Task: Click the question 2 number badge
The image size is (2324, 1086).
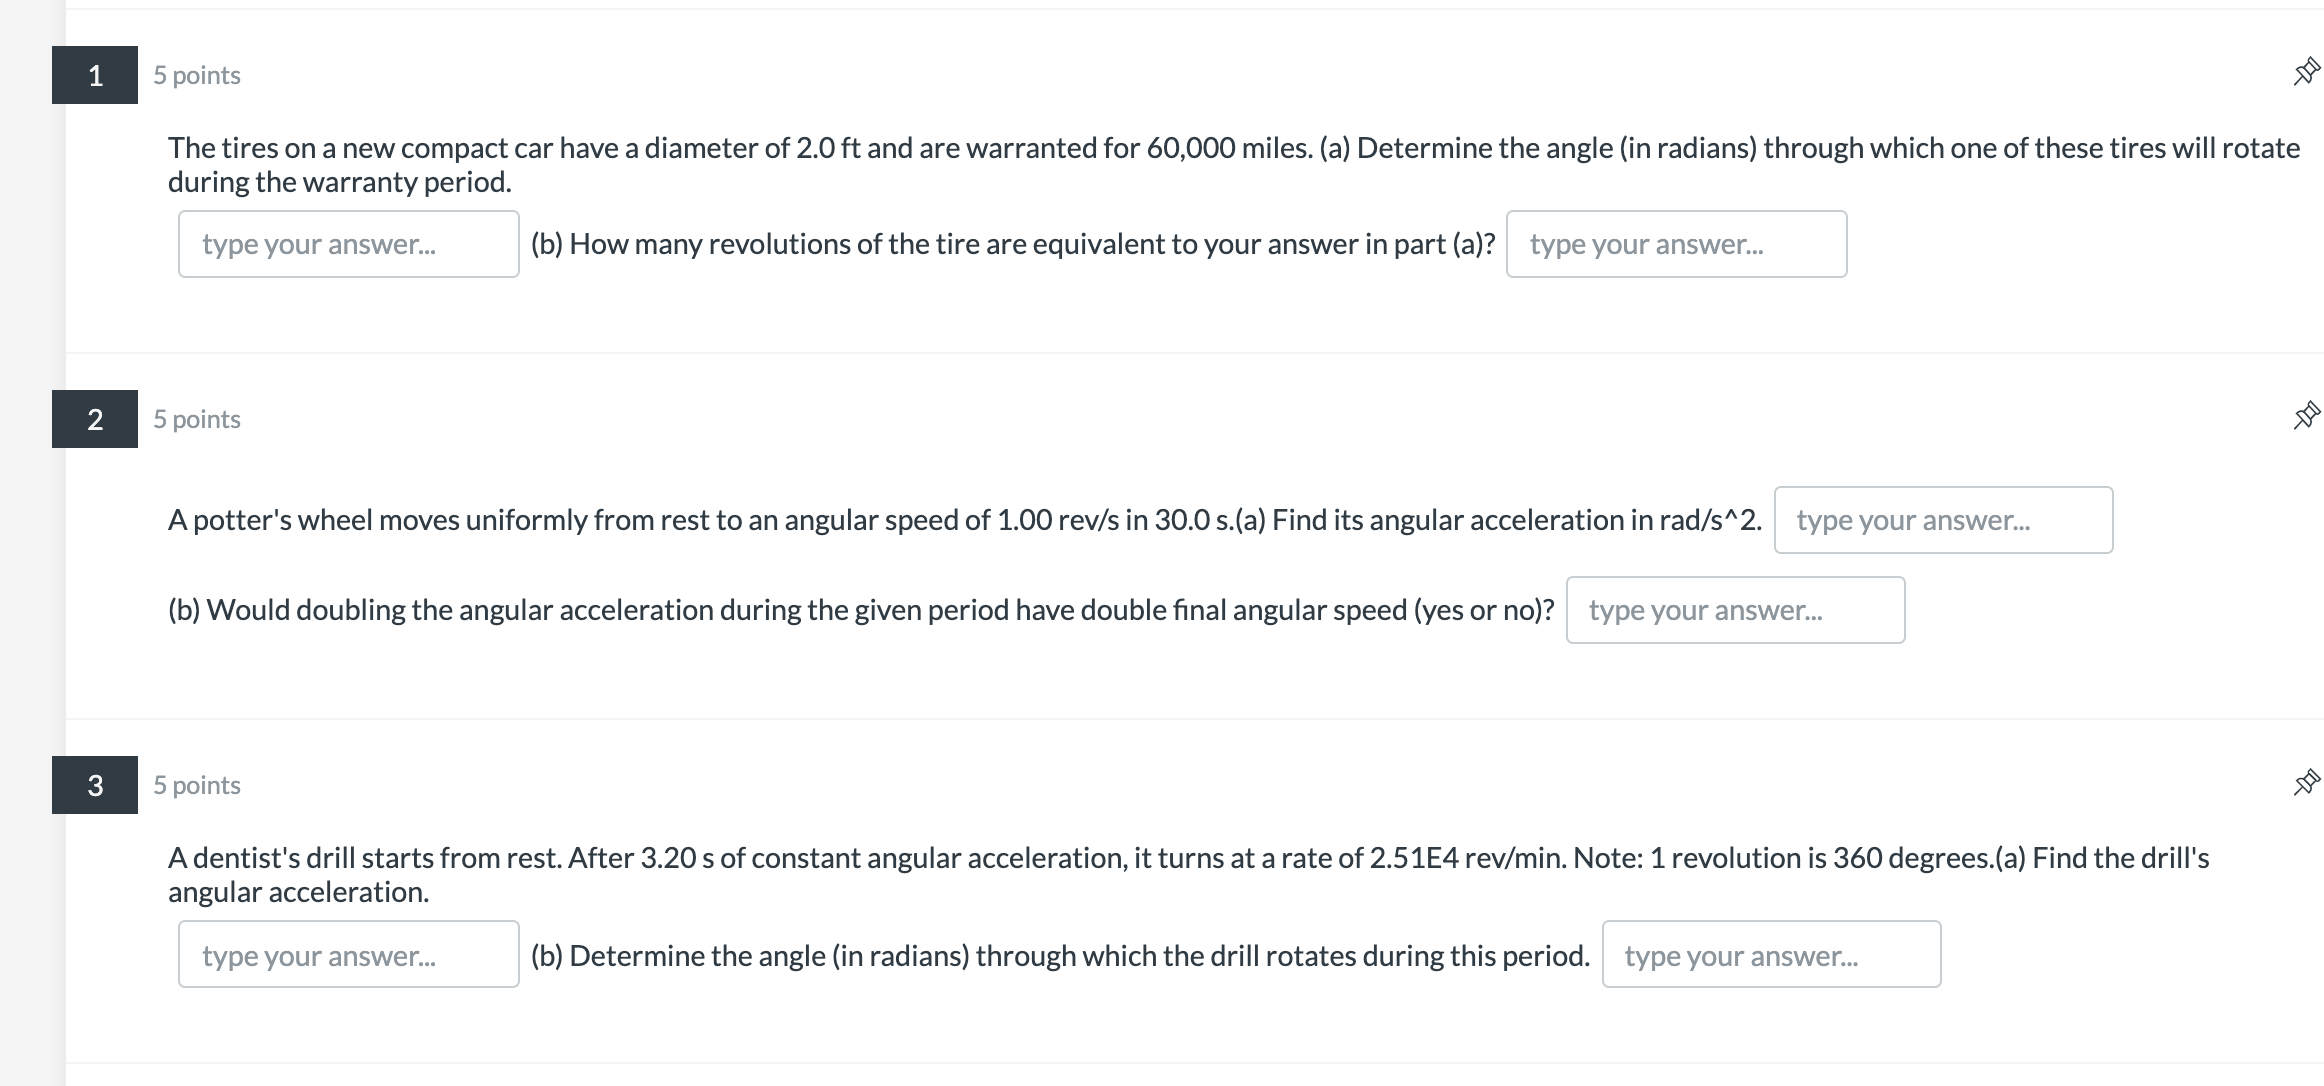Action: coord(95,419)
